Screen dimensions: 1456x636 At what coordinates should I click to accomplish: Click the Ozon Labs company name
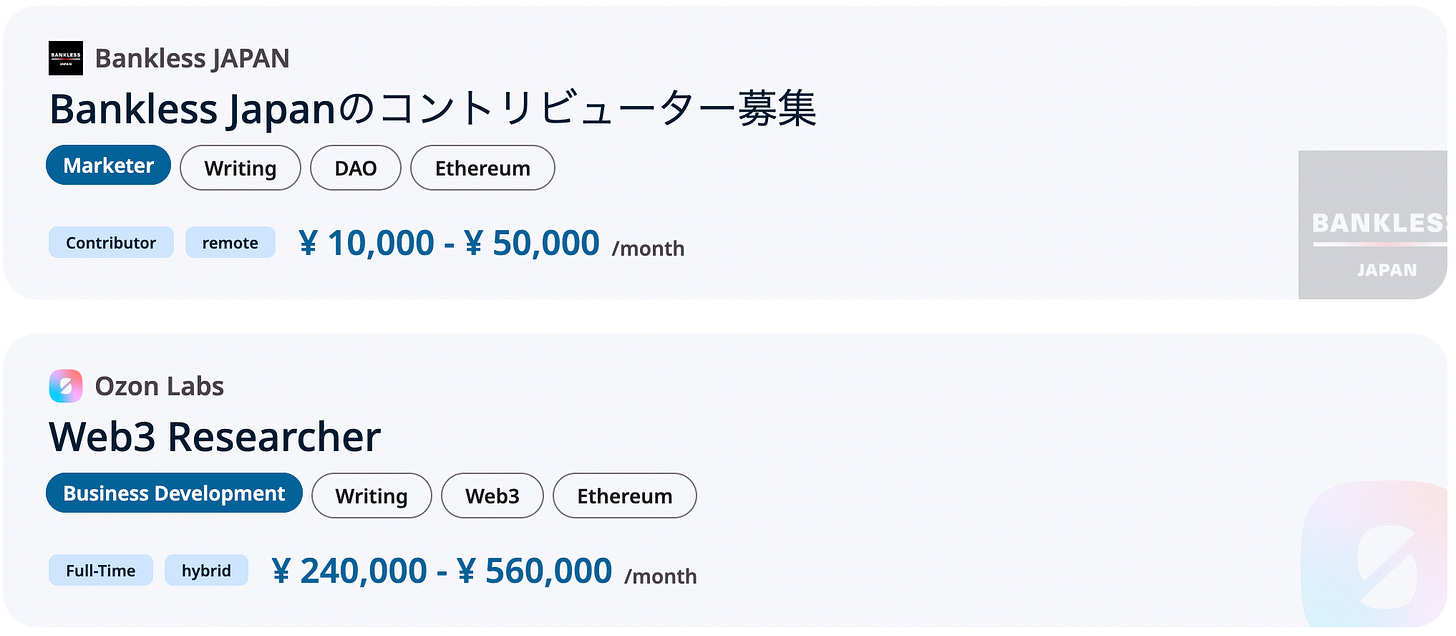(x=159, y=386)
